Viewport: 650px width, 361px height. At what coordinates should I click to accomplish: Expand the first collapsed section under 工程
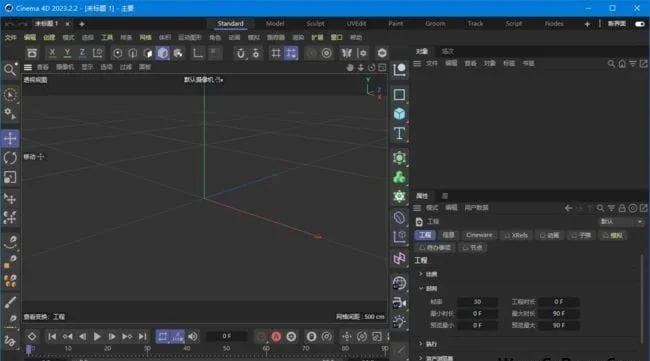click(421, 274)
